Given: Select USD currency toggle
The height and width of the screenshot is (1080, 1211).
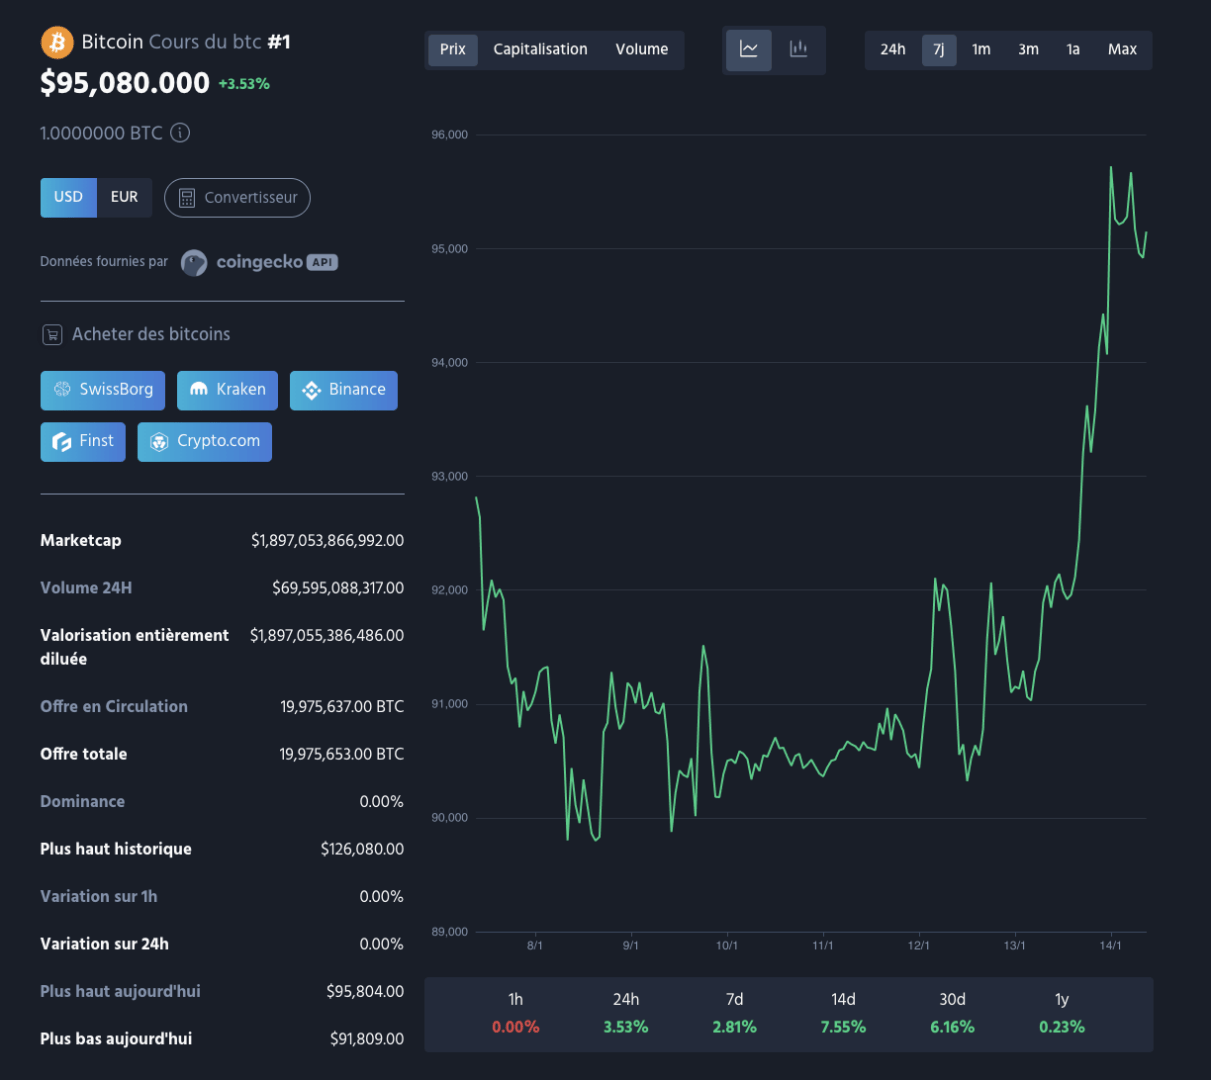Looking at the screenshot, I should tap(68, 197).
